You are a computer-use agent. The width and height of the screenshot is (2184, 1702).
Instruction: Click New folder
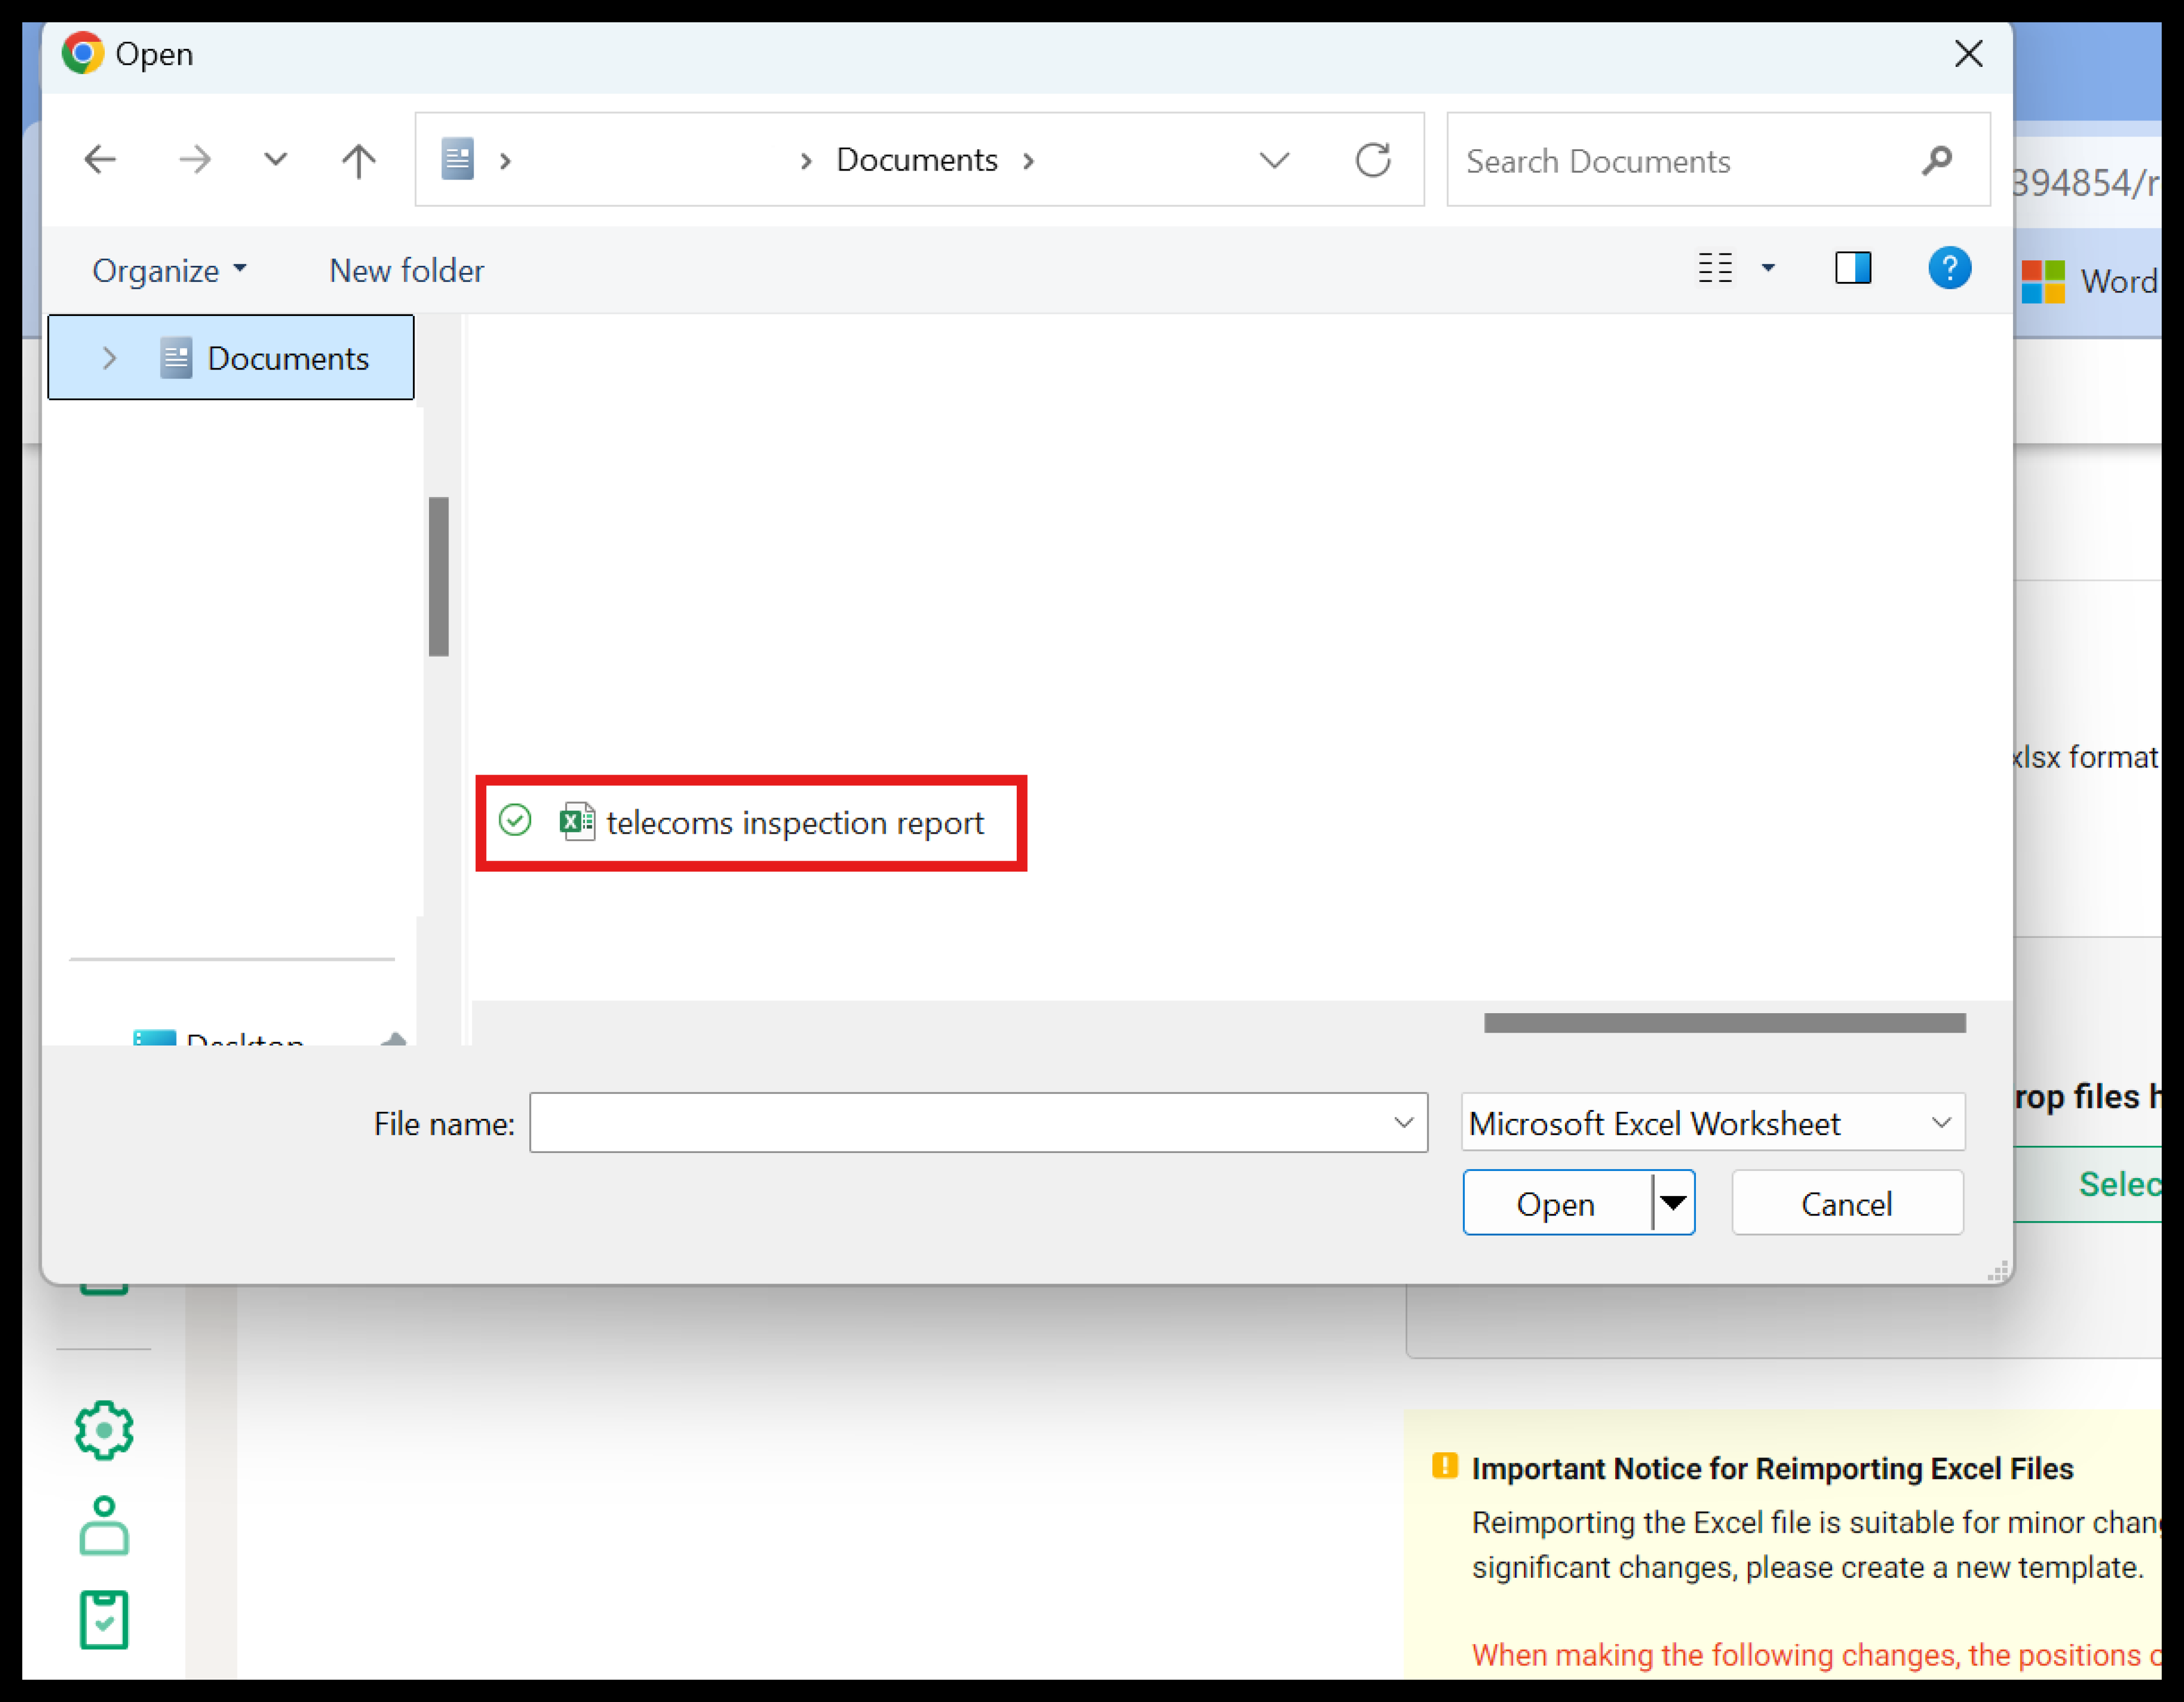tap(406, 270)
